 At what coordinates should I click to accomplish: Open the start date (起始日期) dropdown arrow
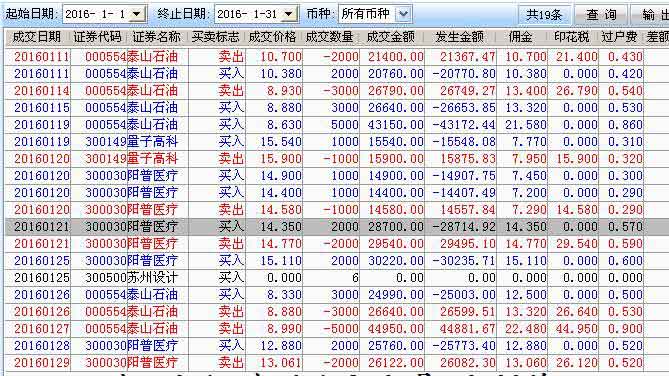coord(137,14)
